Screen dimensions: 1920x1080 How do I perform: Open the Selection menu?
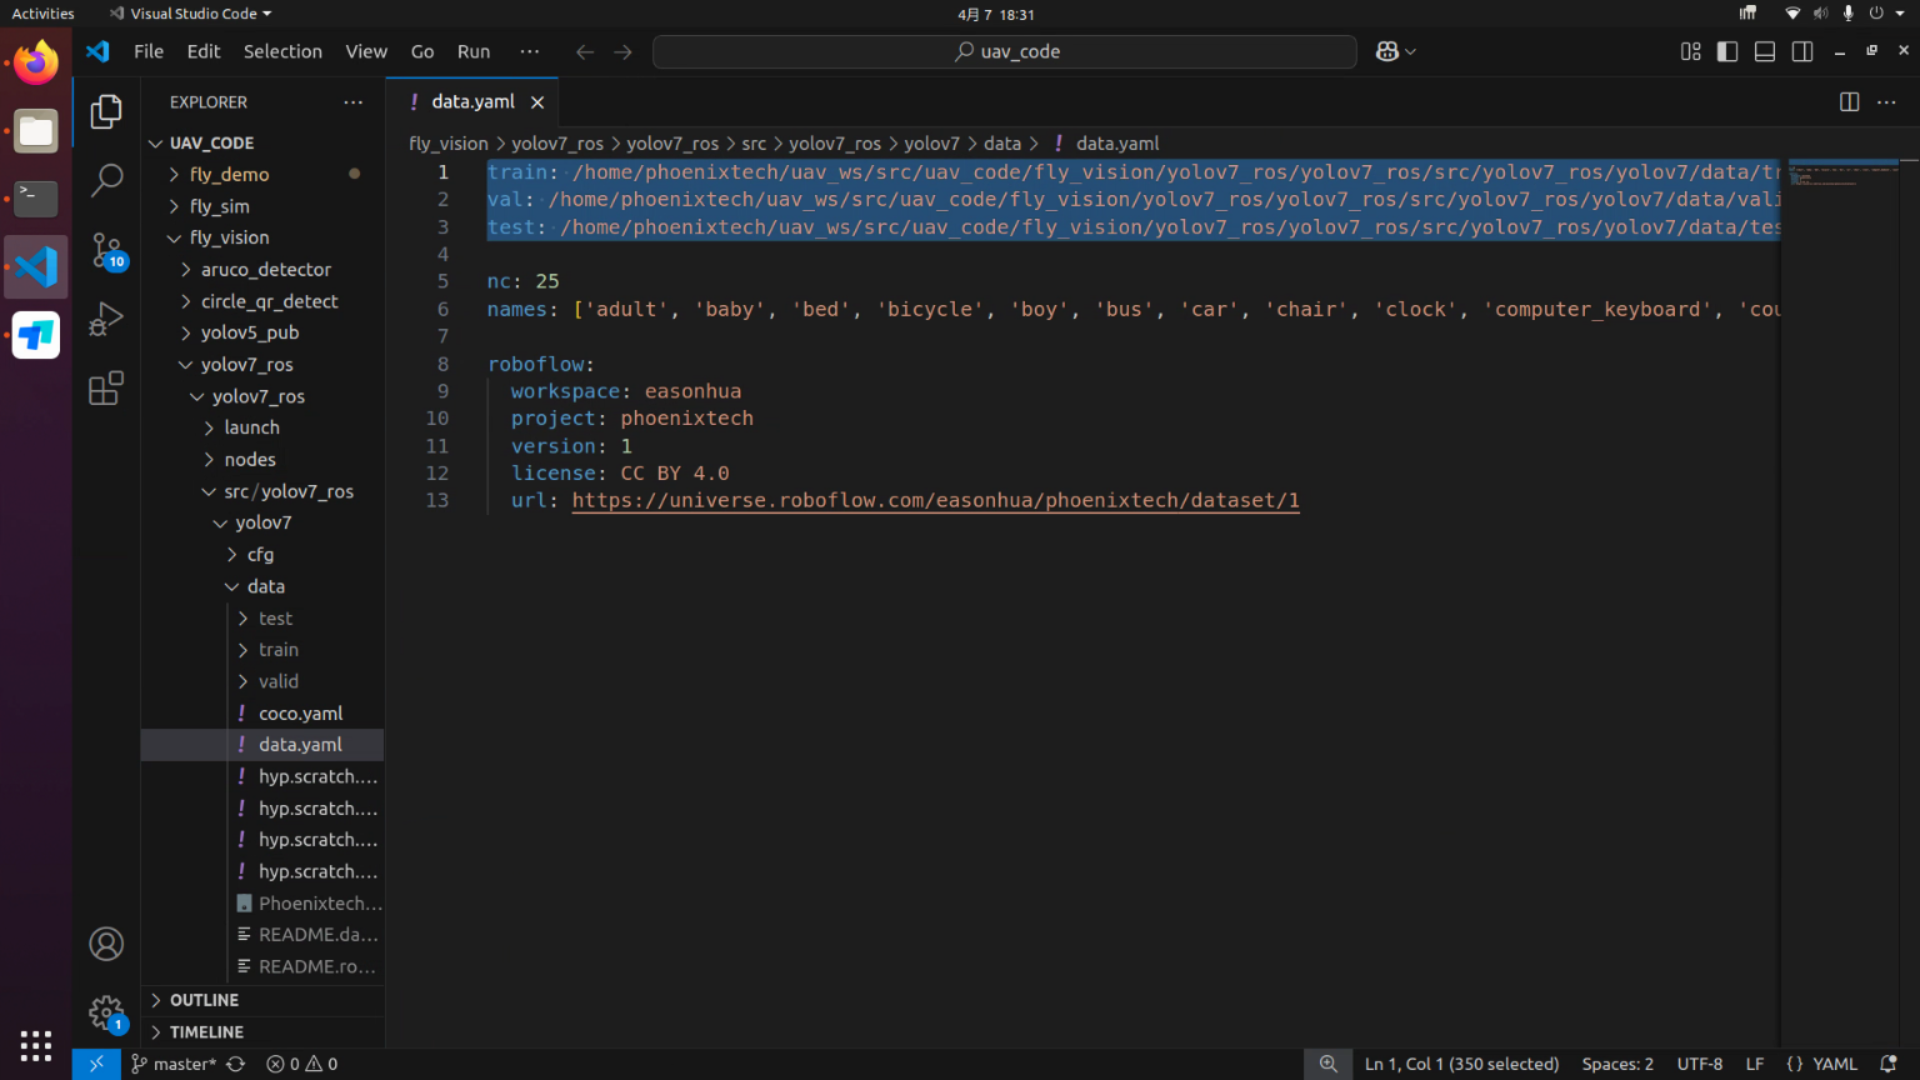pos(283,52)
